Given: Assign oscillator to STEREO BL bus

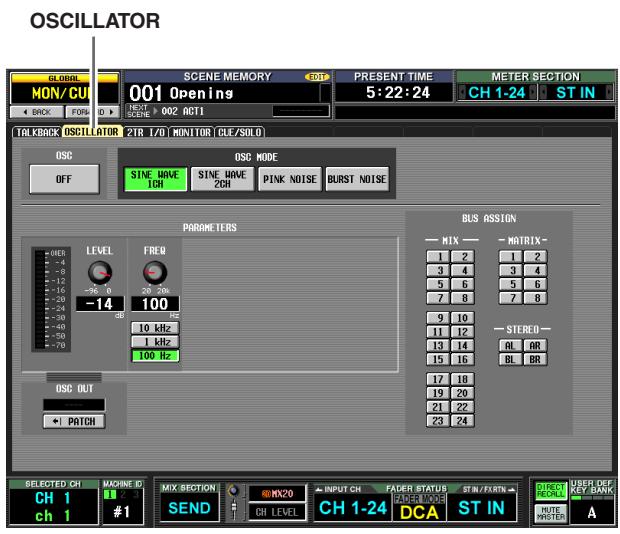Looking at the screenshot, I should pyautogui.click(x=511, y=359).
